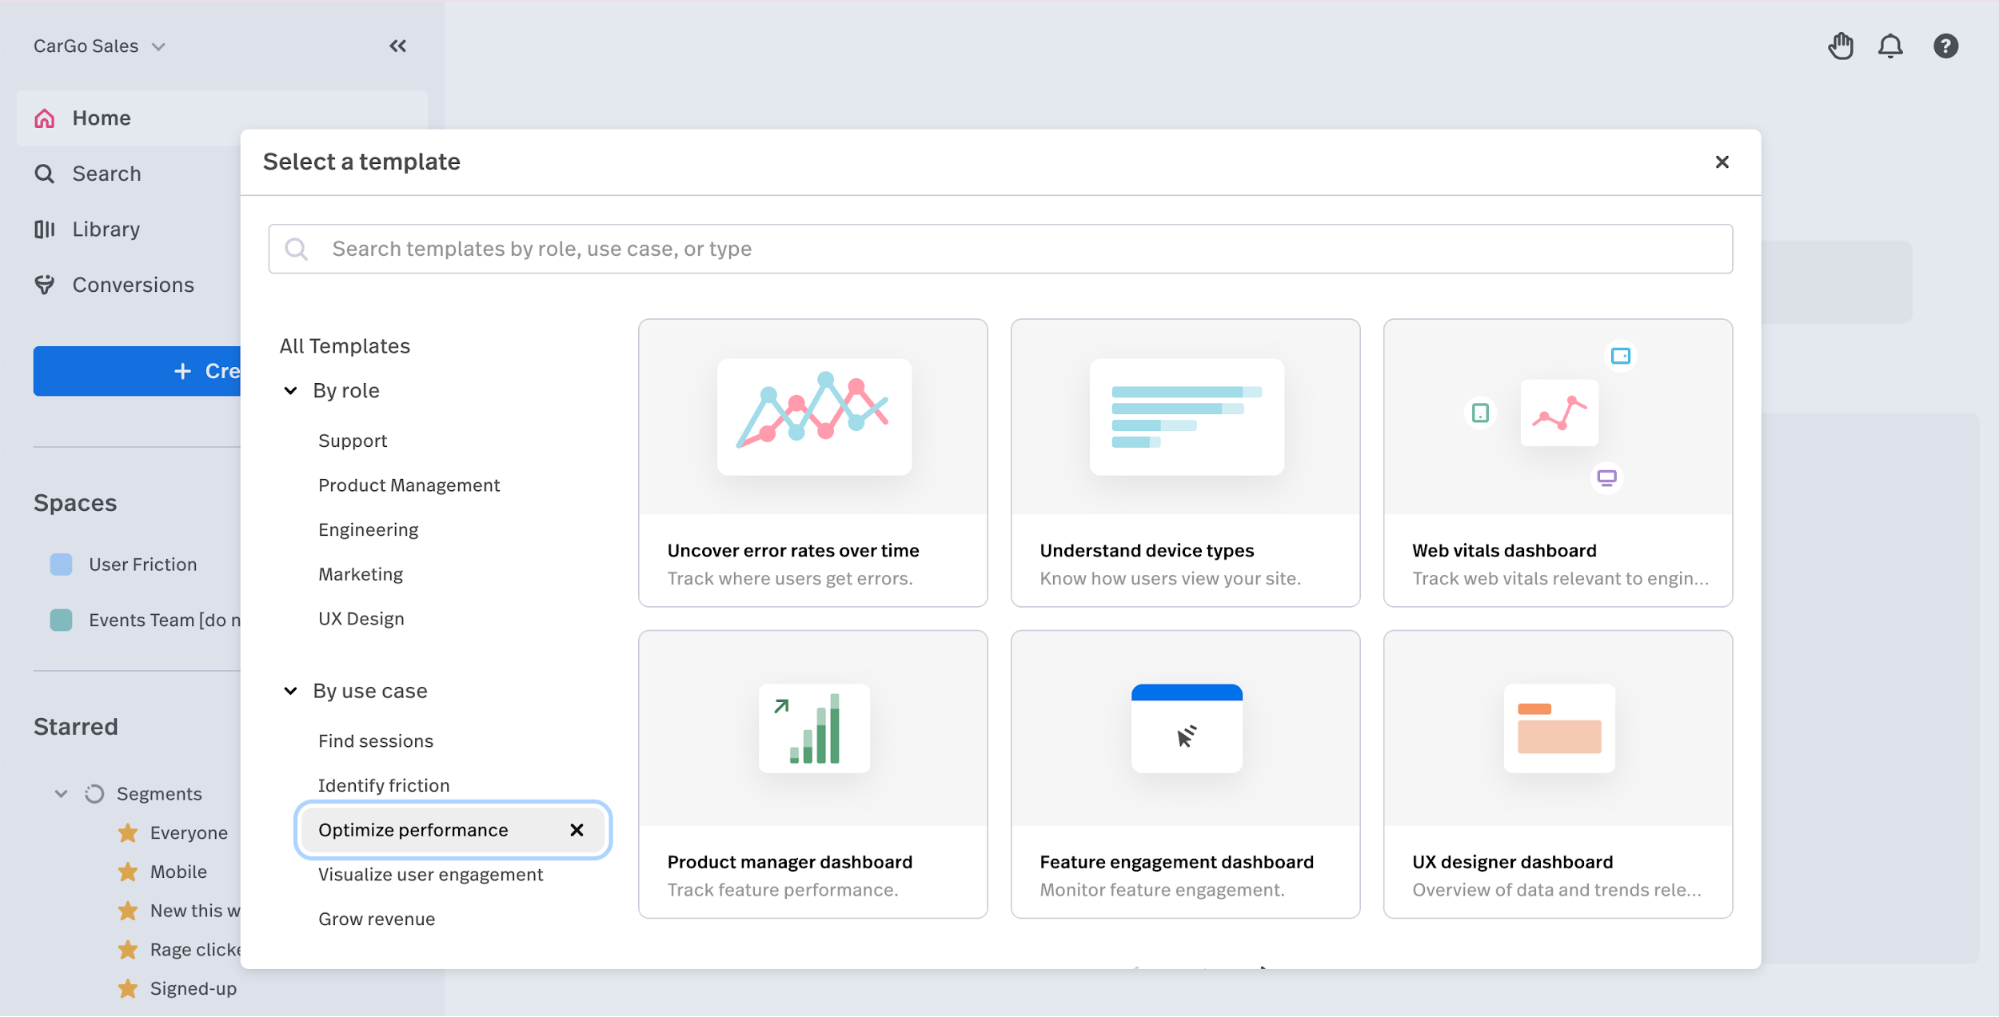Filter templates by Support role
Screen dimensions: 1999x1017
(x=353, y=441)
